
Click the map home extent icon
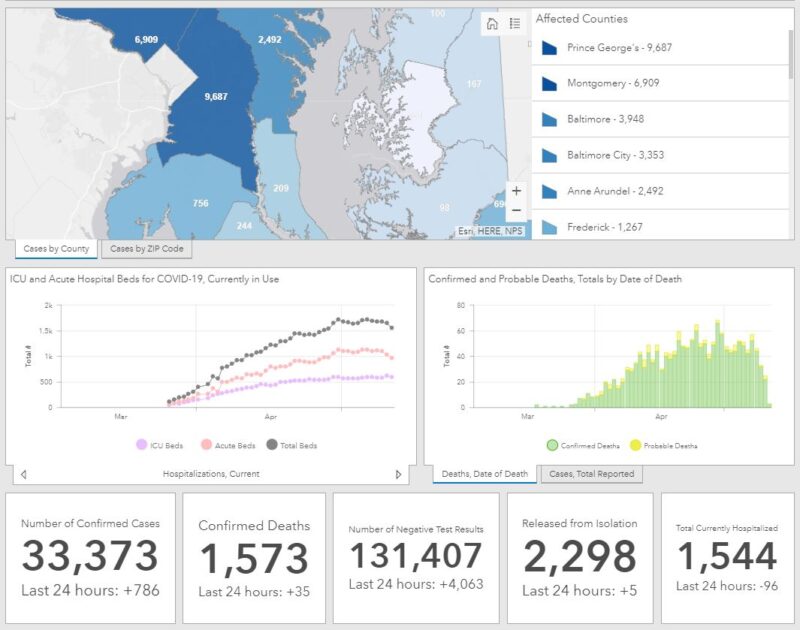click(491, 24)
